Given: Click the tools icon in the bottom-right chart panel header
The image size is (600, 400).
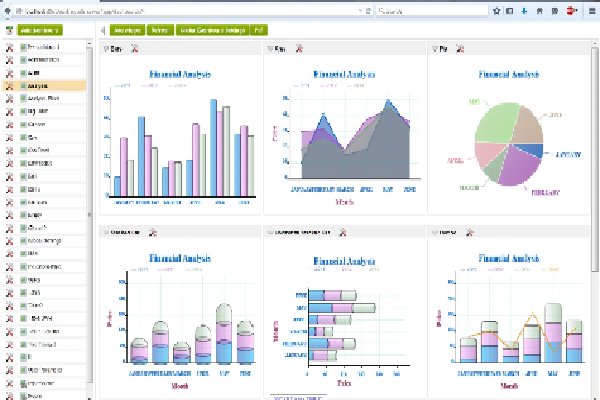Looking at the screenshot, I should click(466, 232).
